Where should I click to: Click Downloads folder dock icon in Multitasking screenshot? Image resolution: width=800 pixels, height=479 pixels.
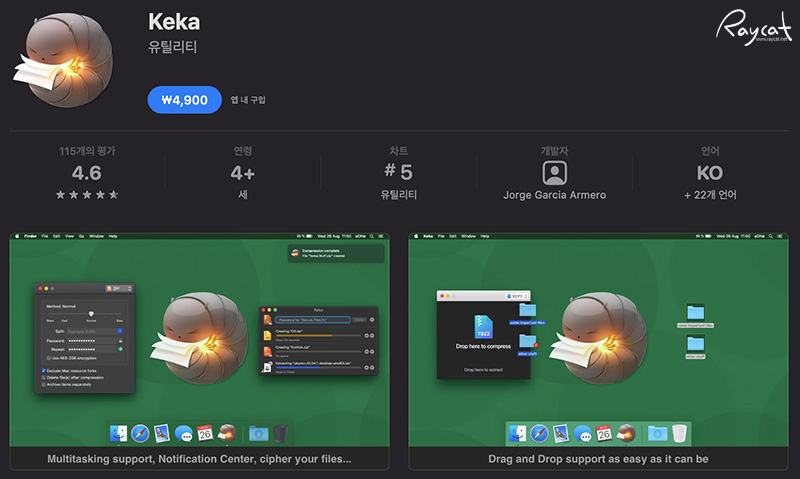tap(259, 434)
